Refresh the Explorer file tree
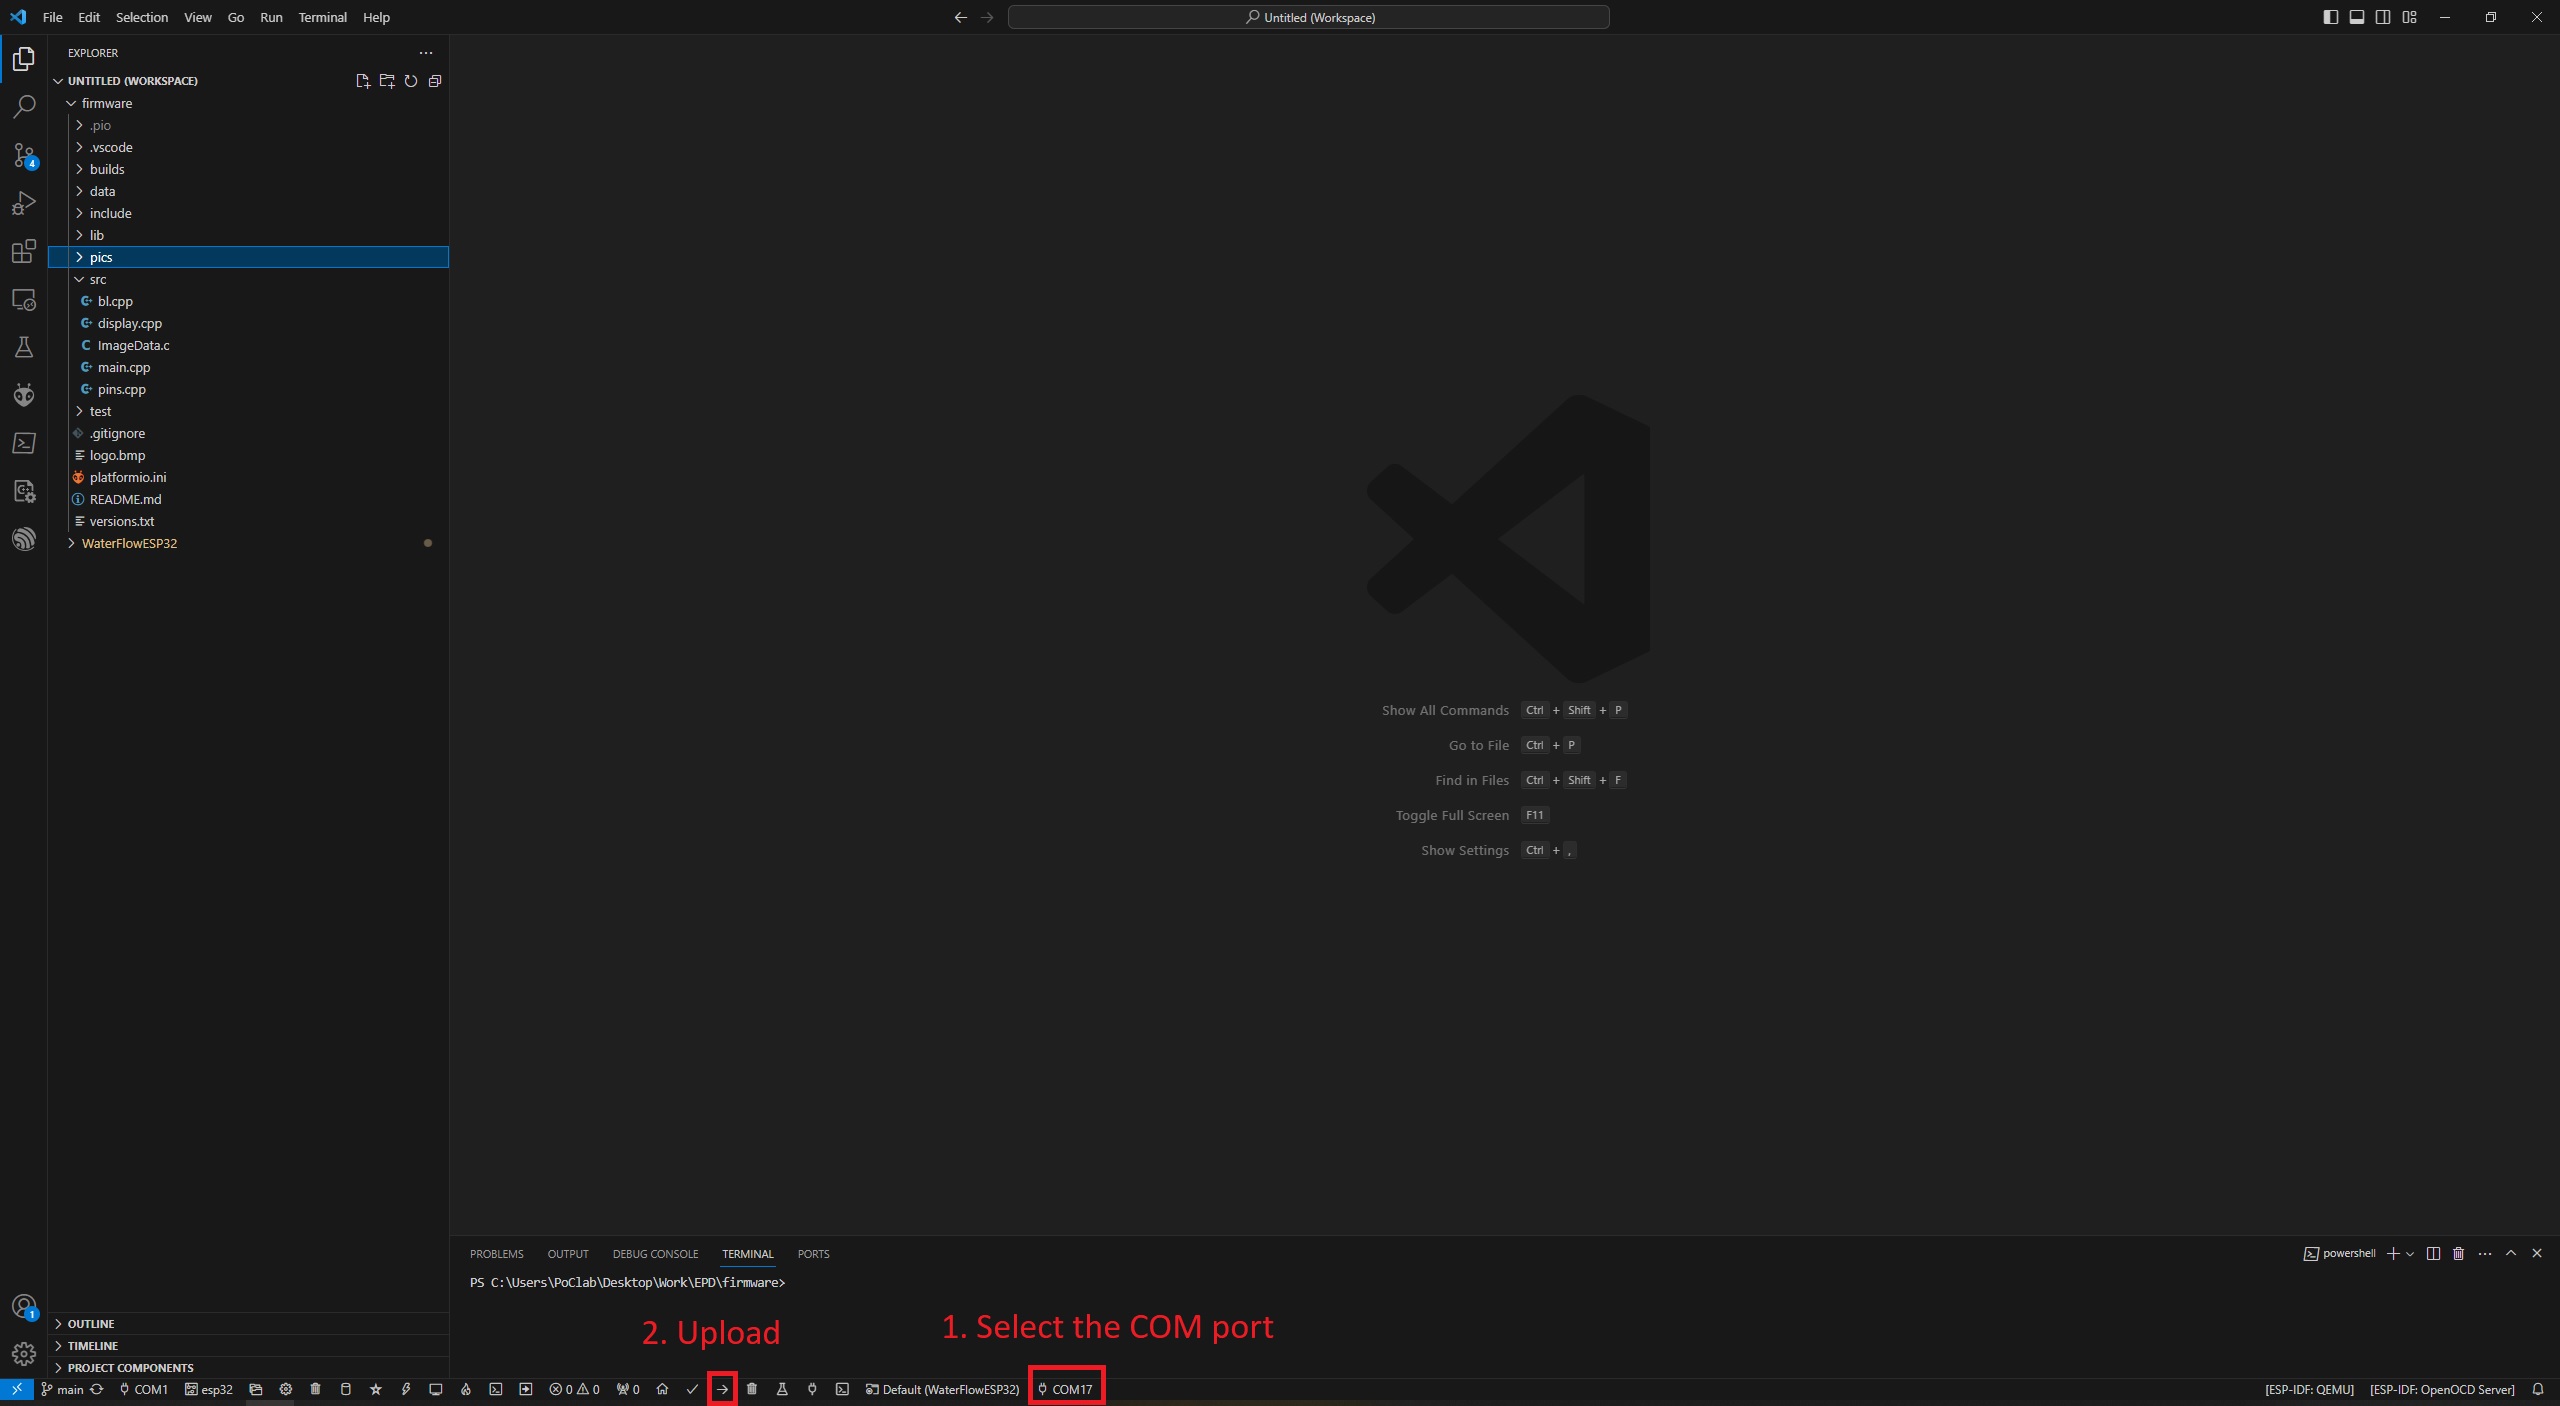 coord(411,81)
